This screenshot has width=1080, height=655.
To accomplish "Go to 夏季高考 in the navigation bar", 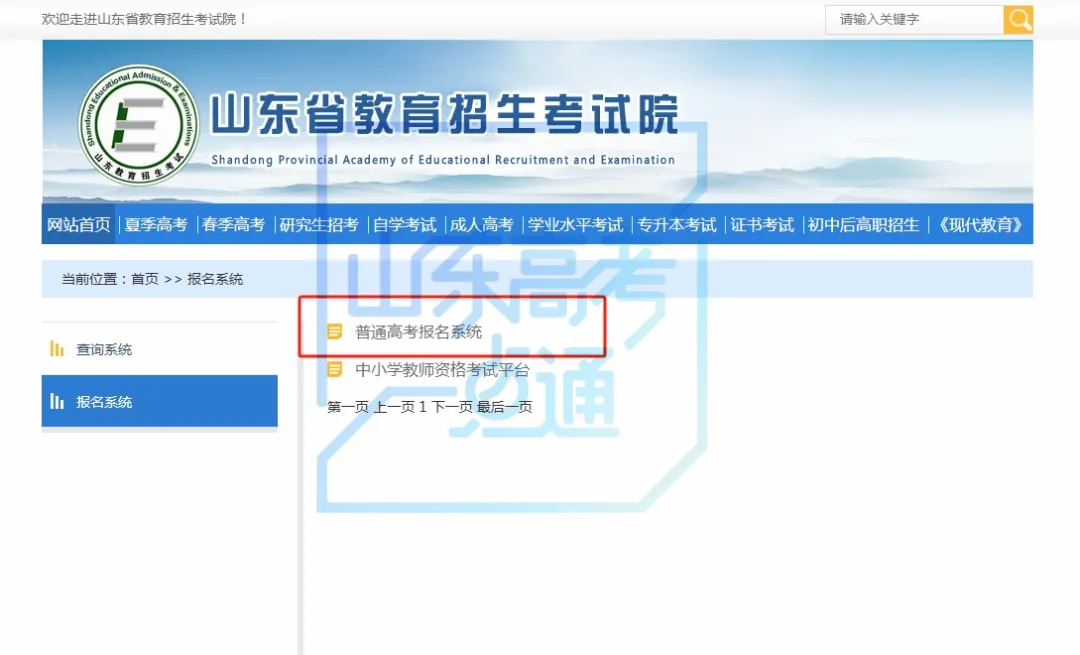I will (x=156, y=225).
